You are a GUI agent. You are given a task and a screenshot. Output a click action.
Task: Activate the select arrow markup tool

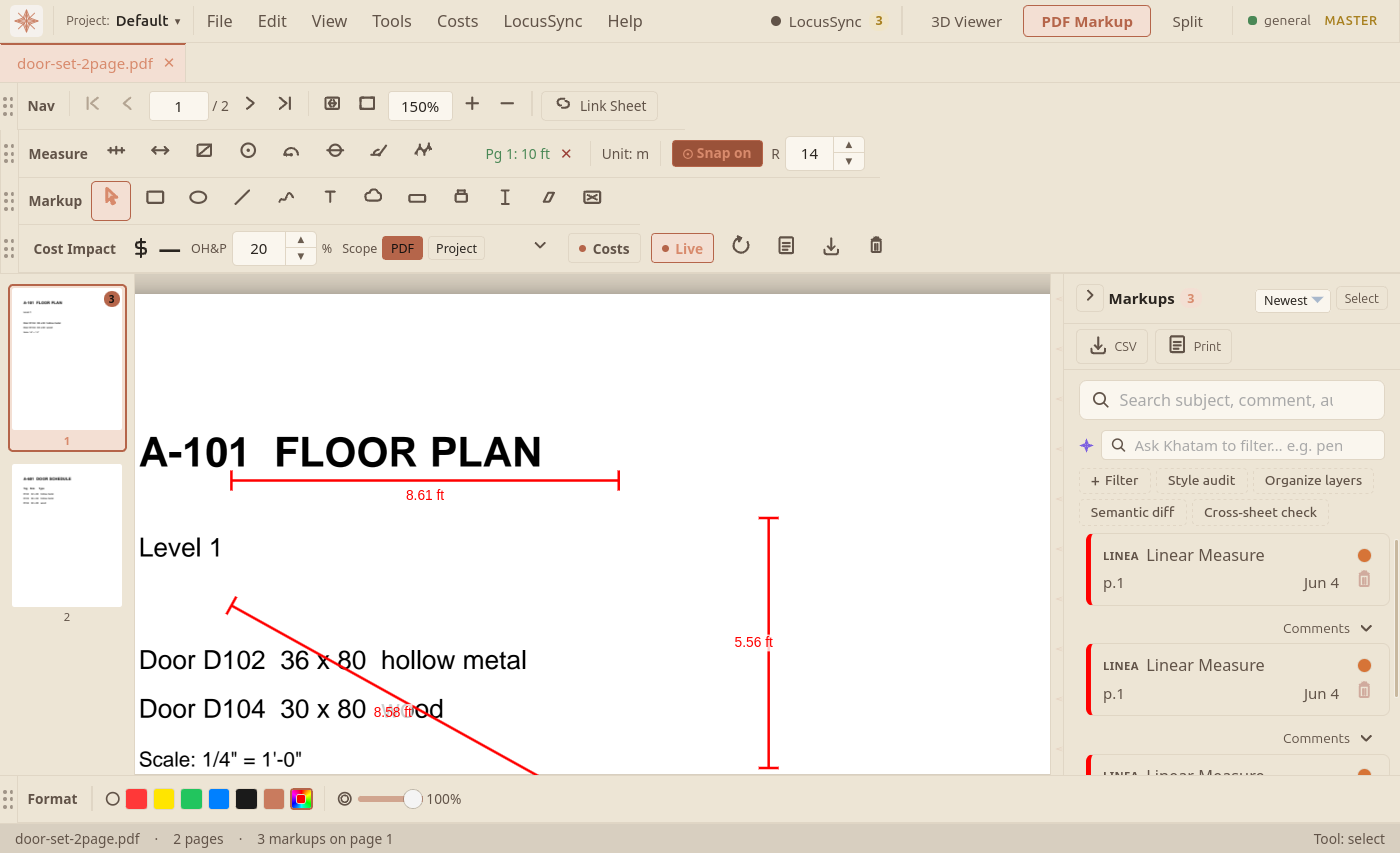pos(111,200)
